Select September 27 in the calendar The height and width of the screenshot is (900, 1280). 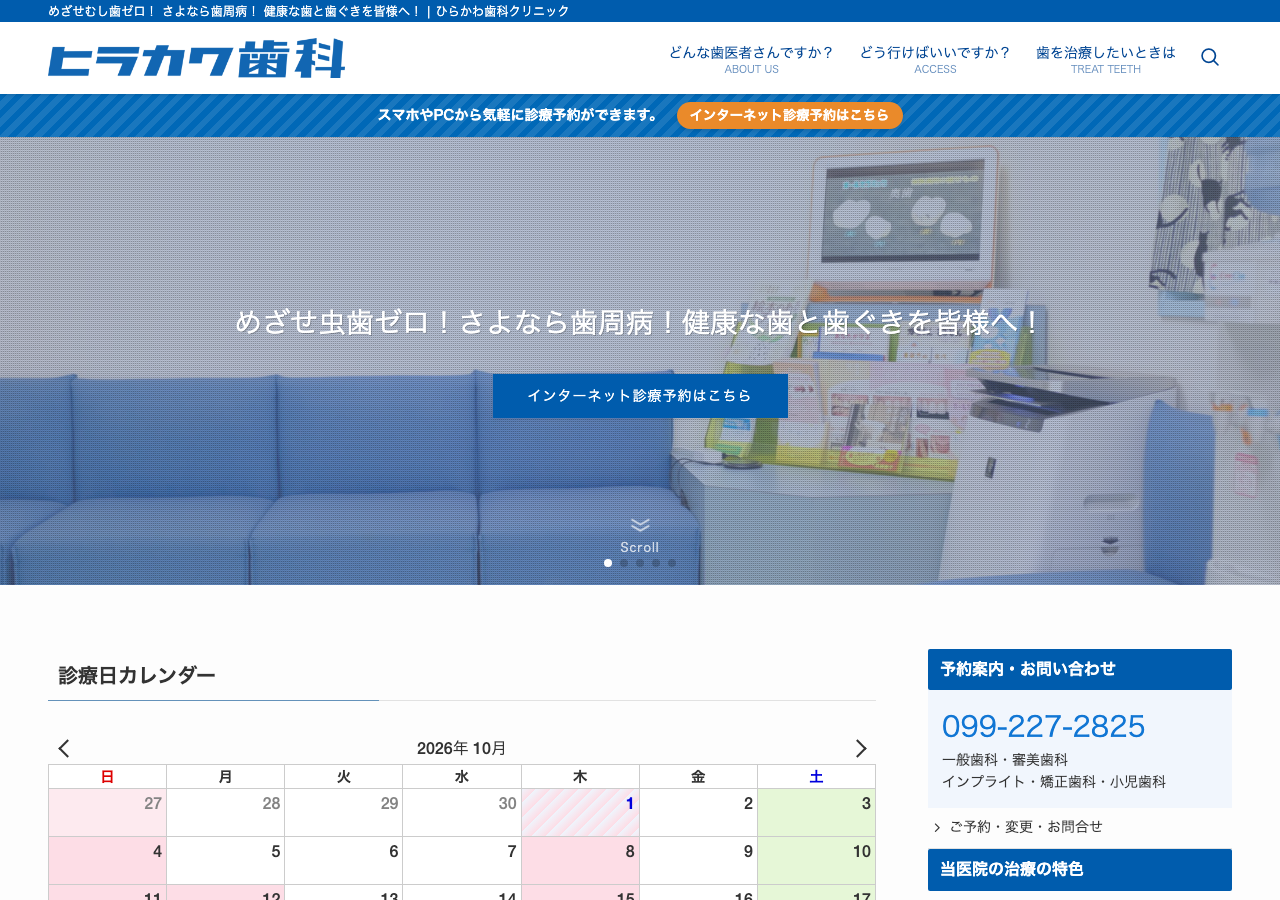pos(107,812)
